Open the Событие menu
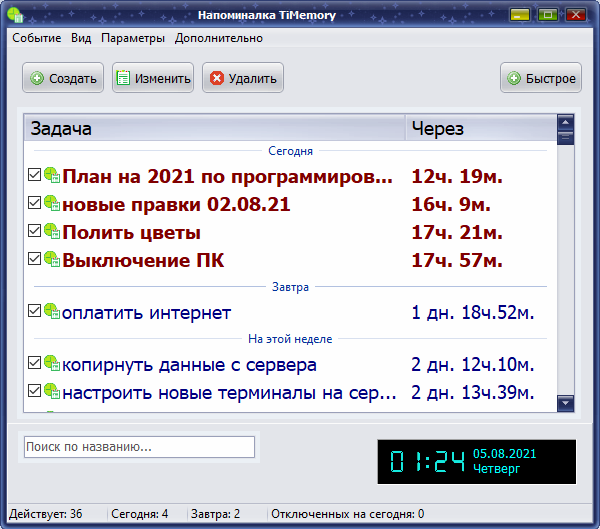 pos(37,38)
